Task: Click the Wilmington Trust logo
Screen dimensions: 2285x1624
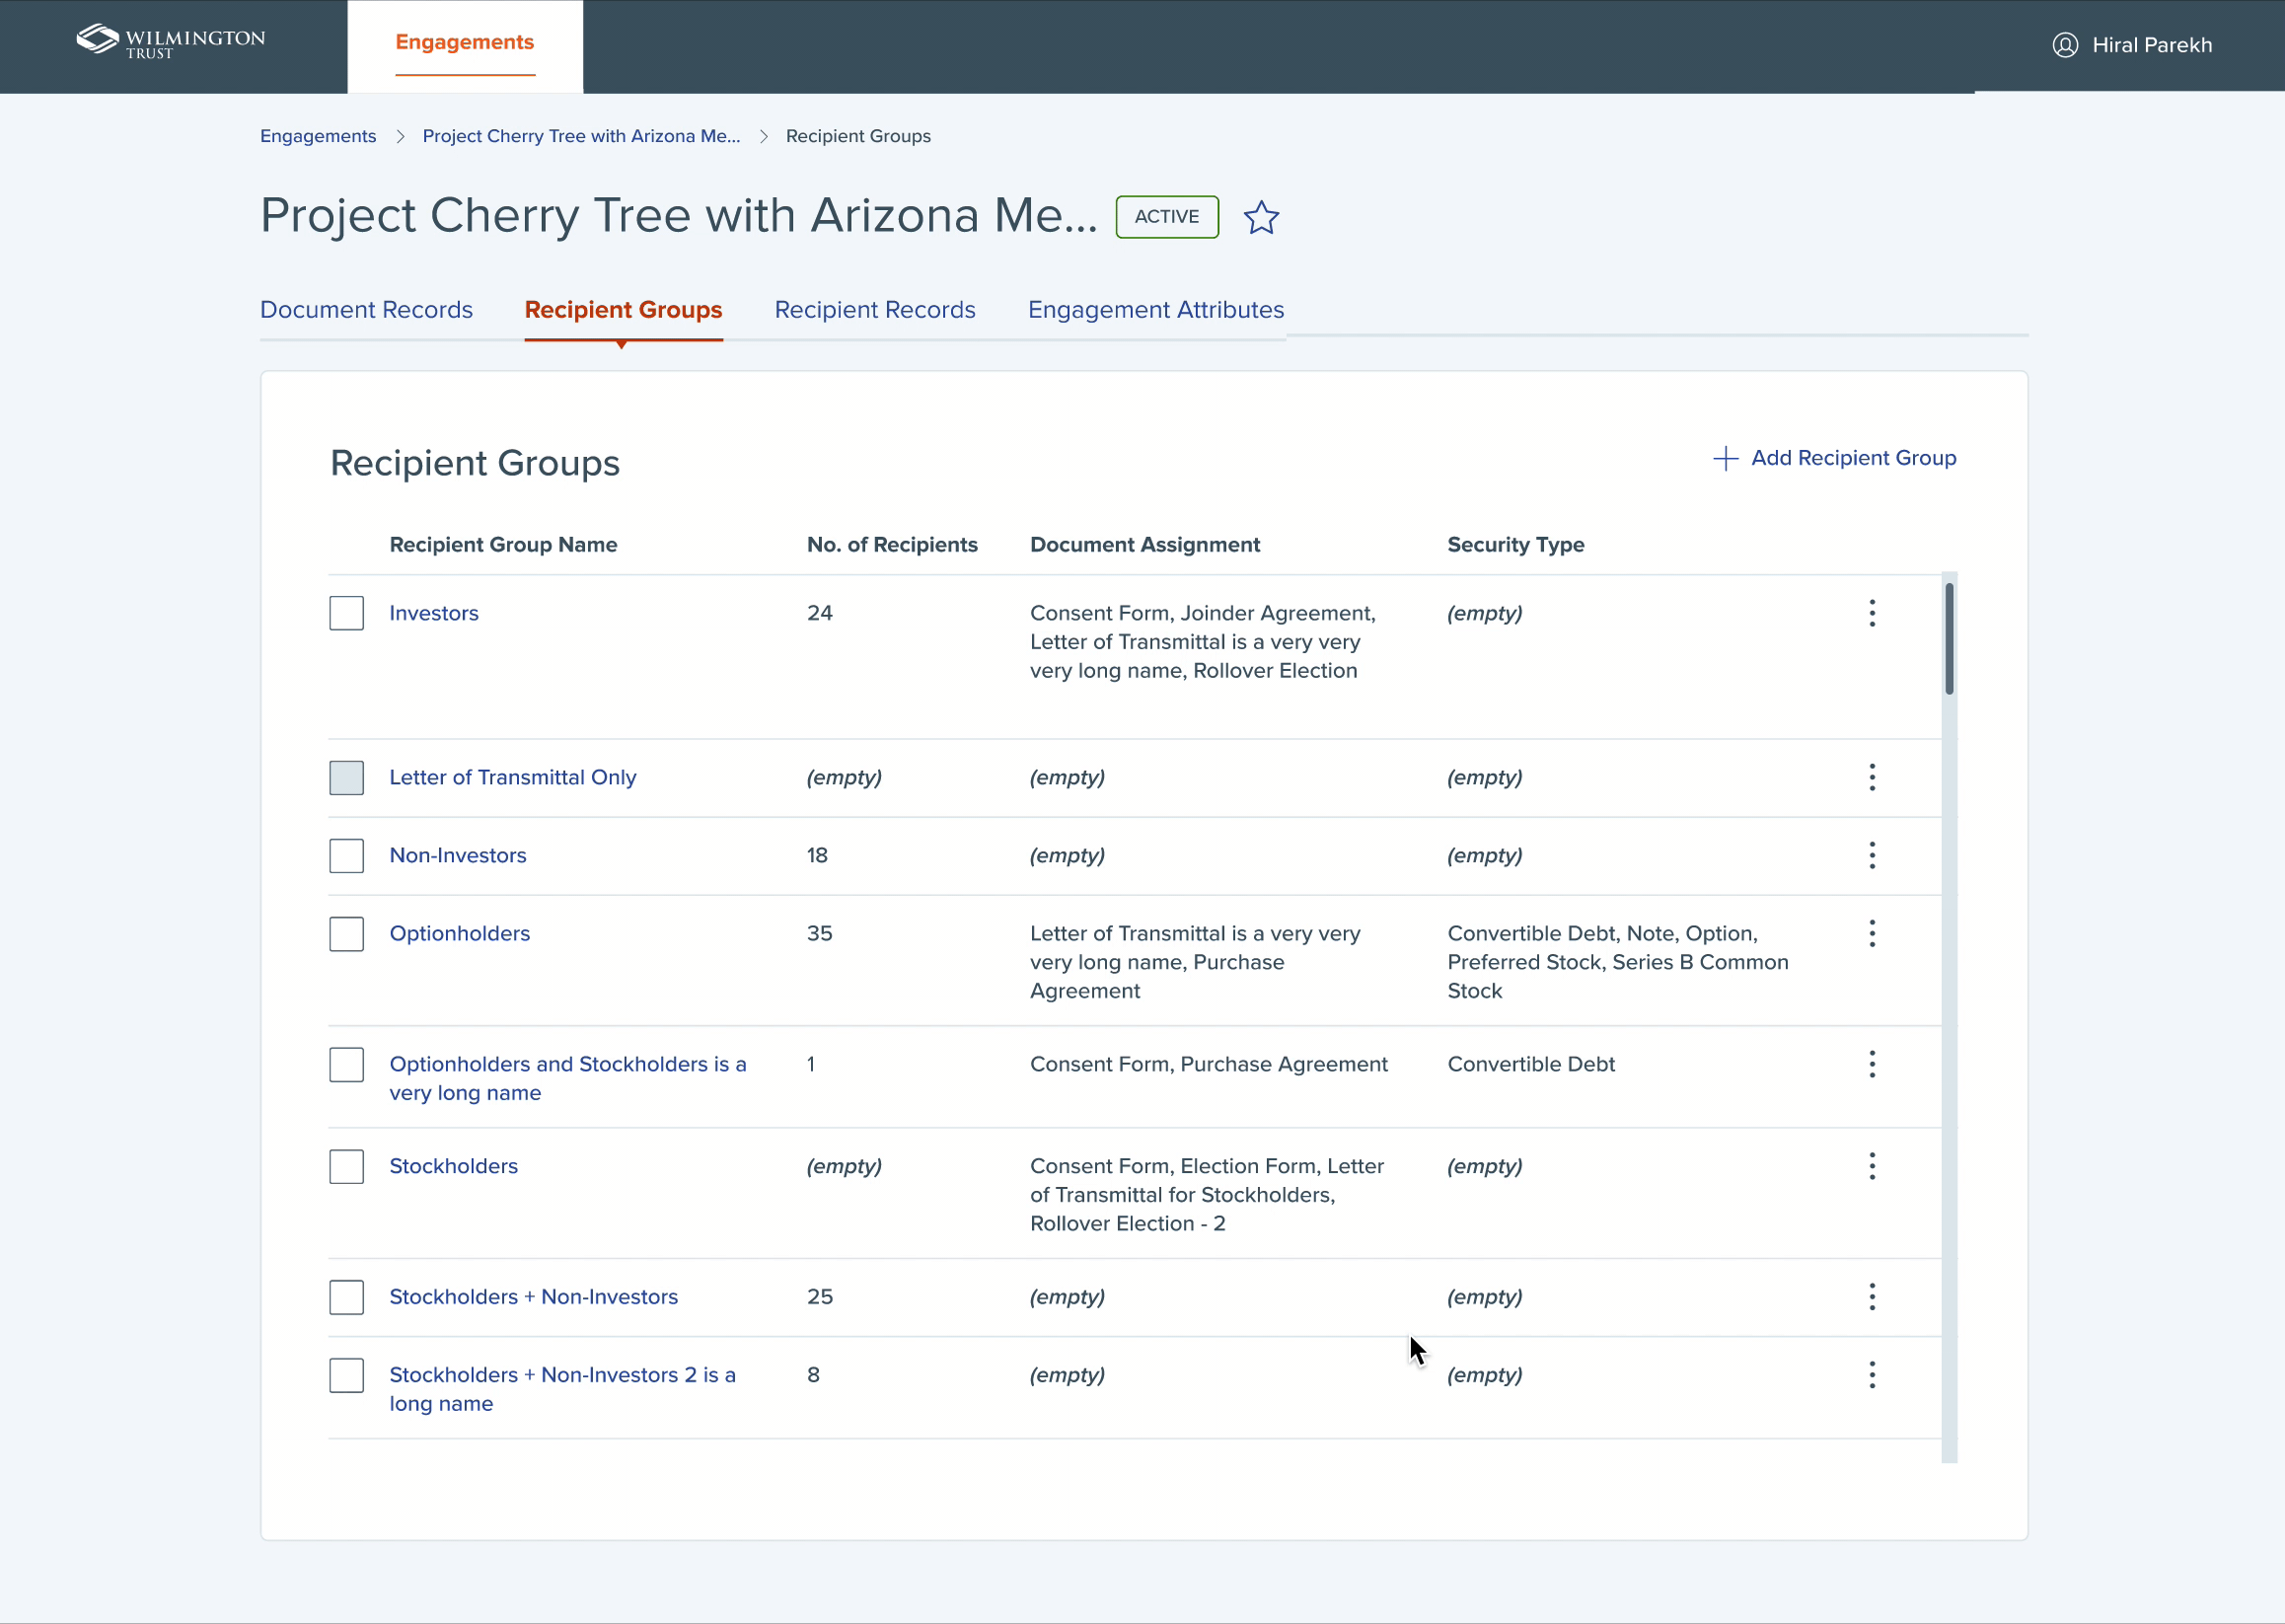Action: coord(171,41)
